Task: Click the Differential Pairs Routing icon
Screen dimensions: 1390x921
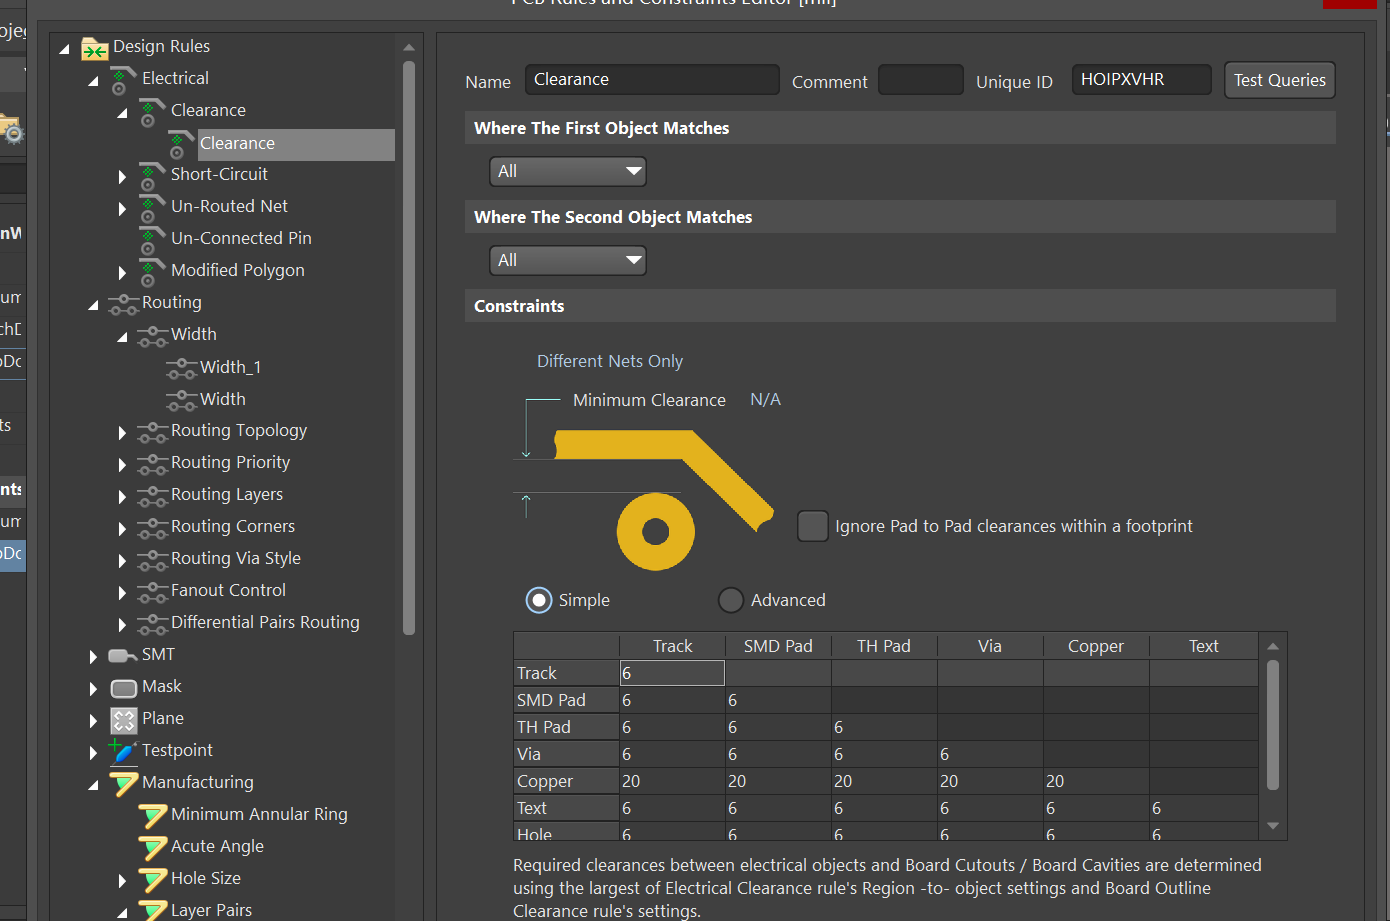Action: coord(152,623)
